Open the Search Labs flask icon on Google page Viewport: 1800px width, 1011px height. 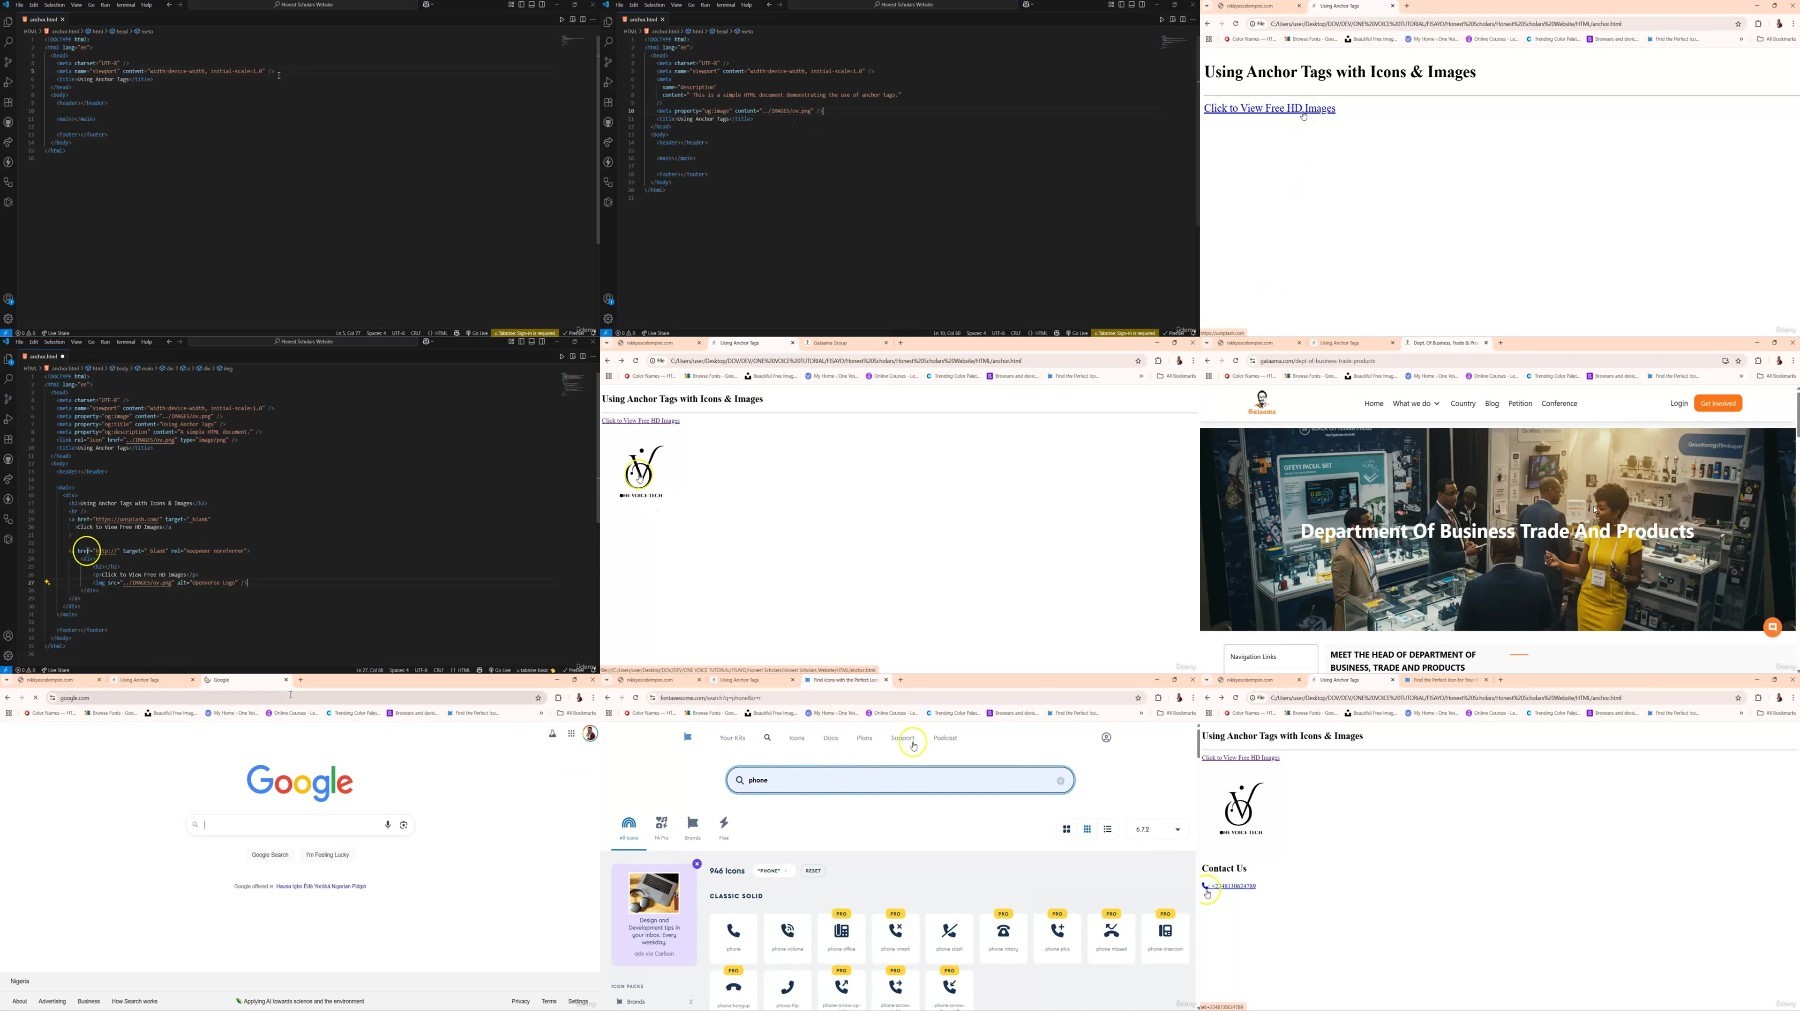(552, 733)
